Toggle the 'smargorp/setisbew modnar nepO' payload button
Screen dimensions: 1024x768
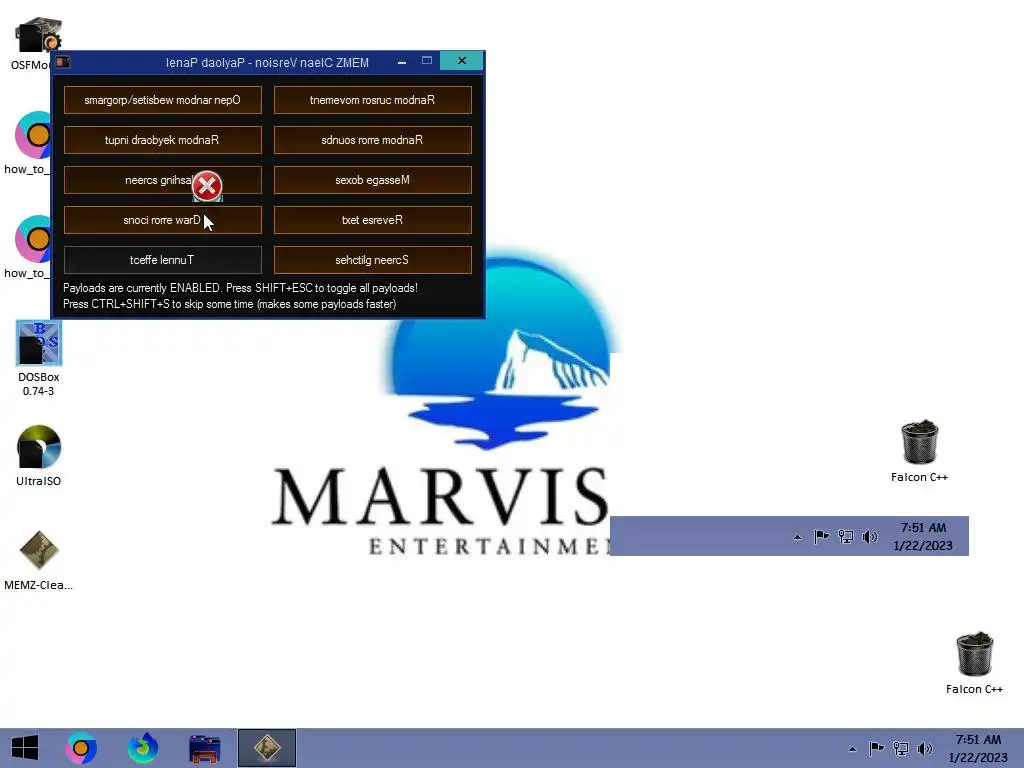tap(163, 100)
